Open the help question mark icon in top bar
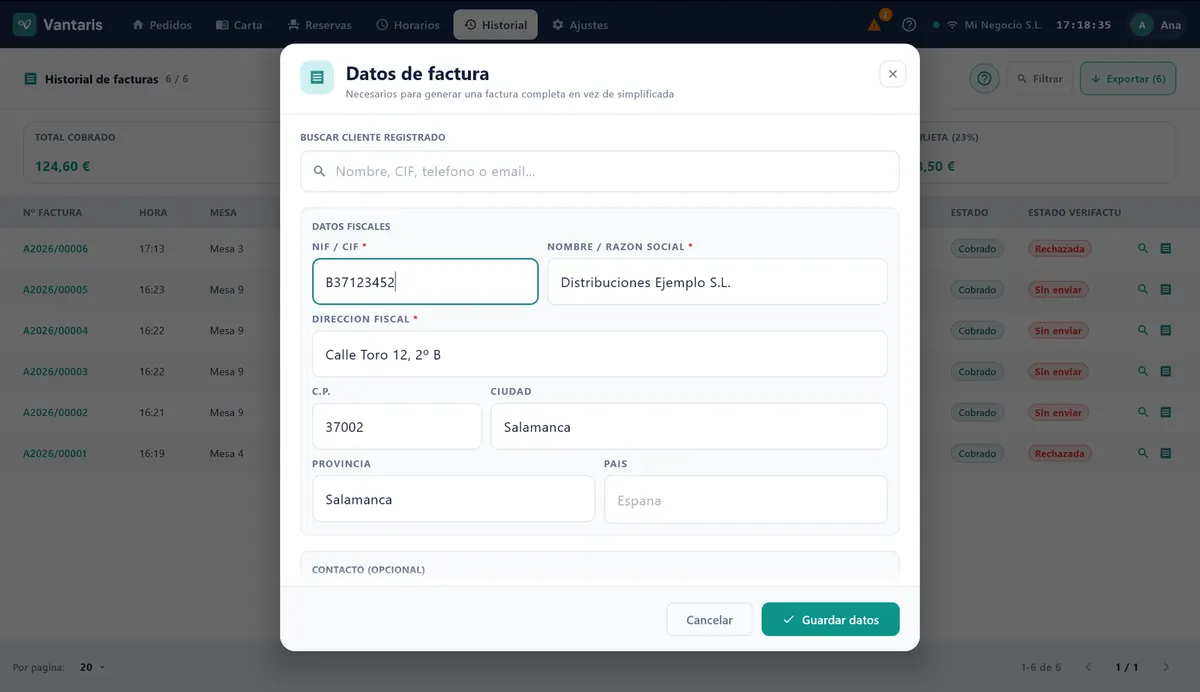Screen dimensions: 1200x692 tap(909, 25)
